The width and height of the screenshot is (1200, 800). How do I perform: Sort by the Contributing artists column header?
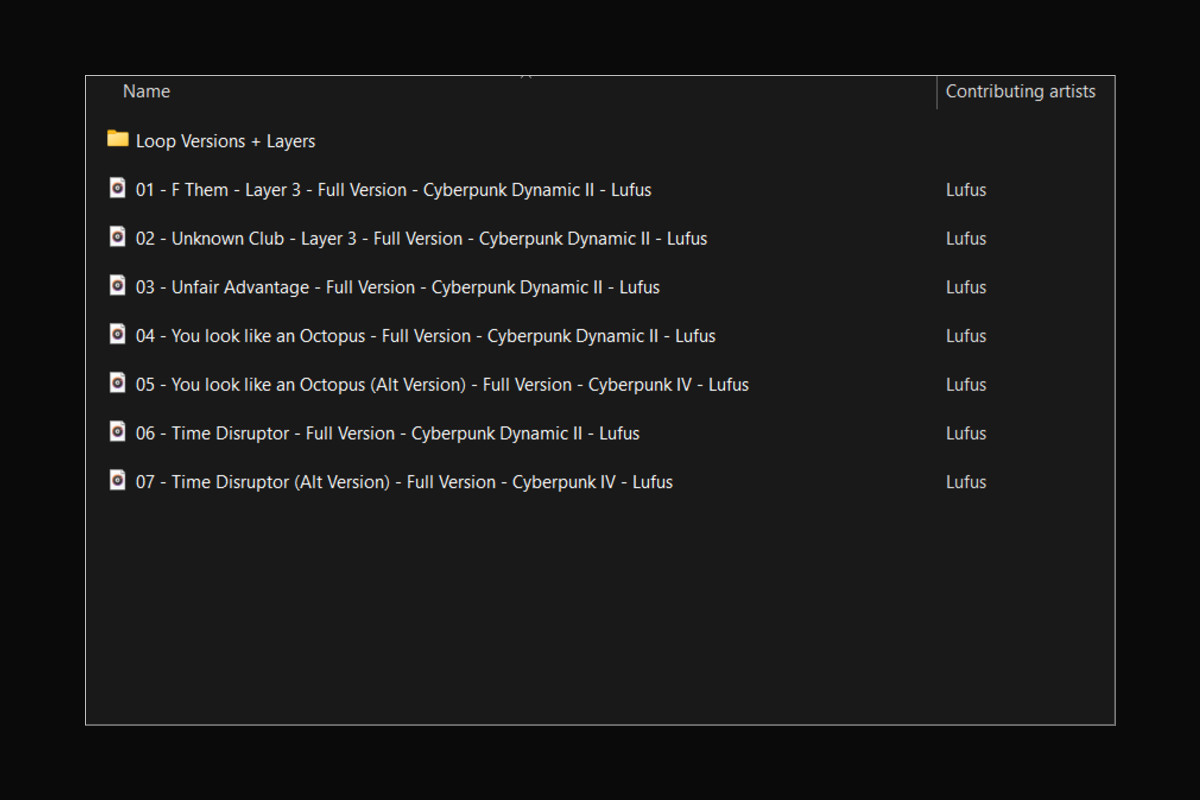tap(1020, 91)
